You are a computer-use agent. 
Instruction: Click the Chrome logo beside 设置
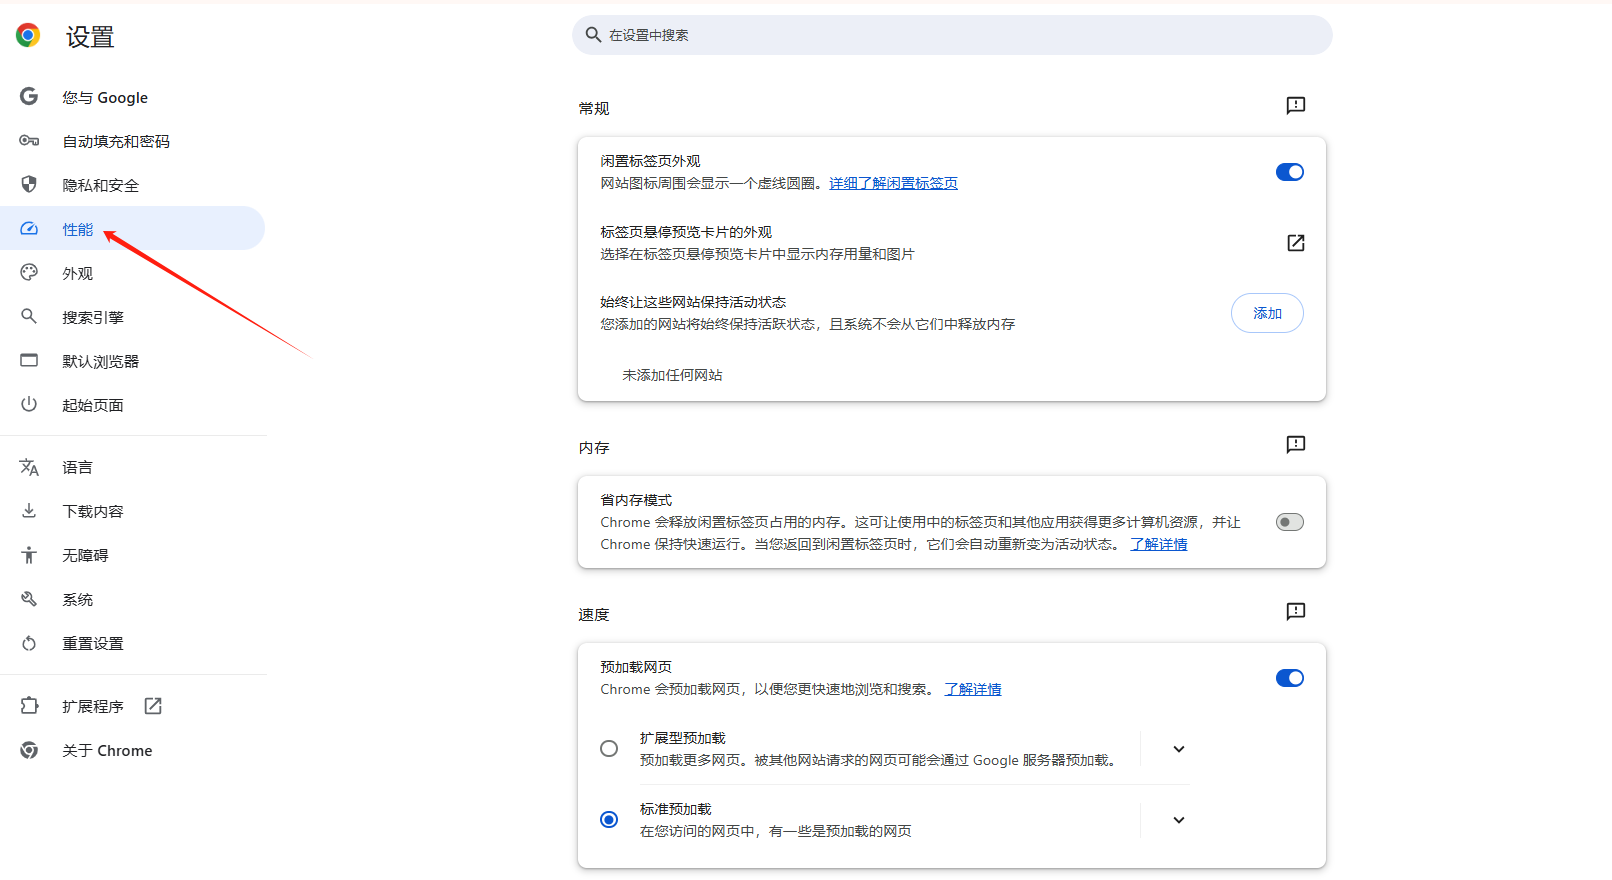pyautogui.click(x=28, y=36)
